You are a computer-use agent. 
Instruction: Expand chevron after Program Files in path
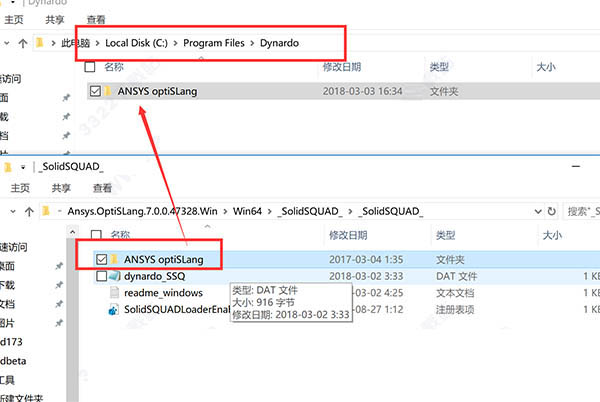(252, 43)
